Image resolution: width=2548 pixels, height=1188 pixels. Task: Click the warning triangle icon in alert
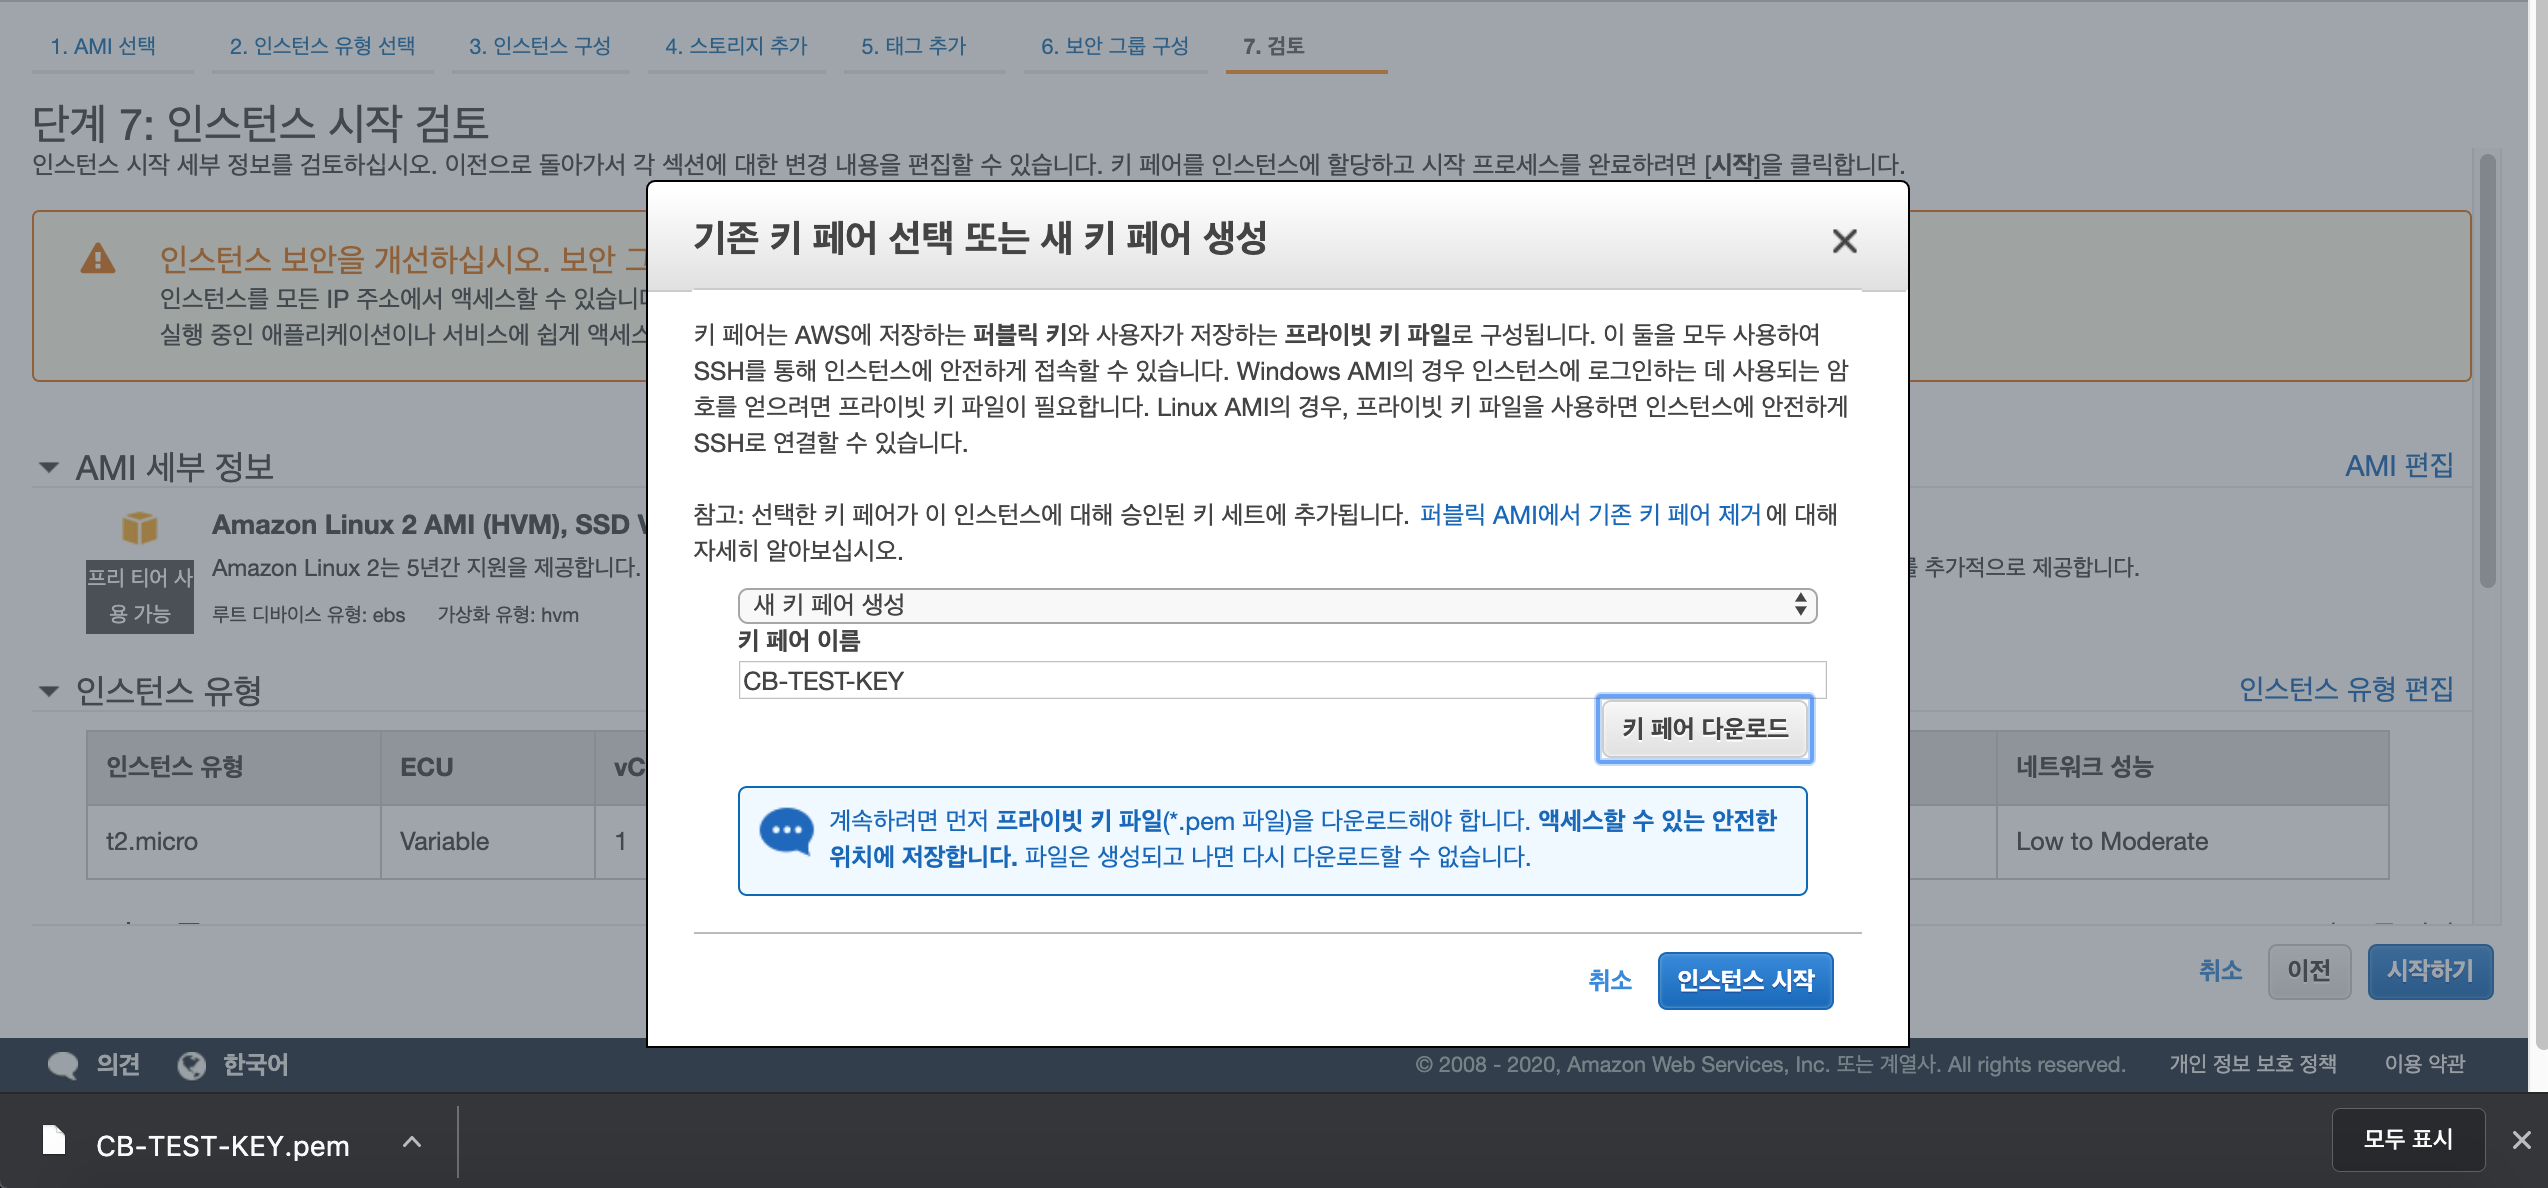[98, 259]
